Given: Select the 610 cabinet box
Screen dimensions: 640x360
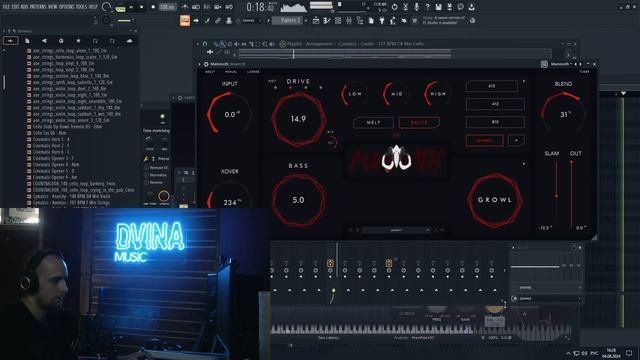Looking at the screenshot, I should click(491, 86).
